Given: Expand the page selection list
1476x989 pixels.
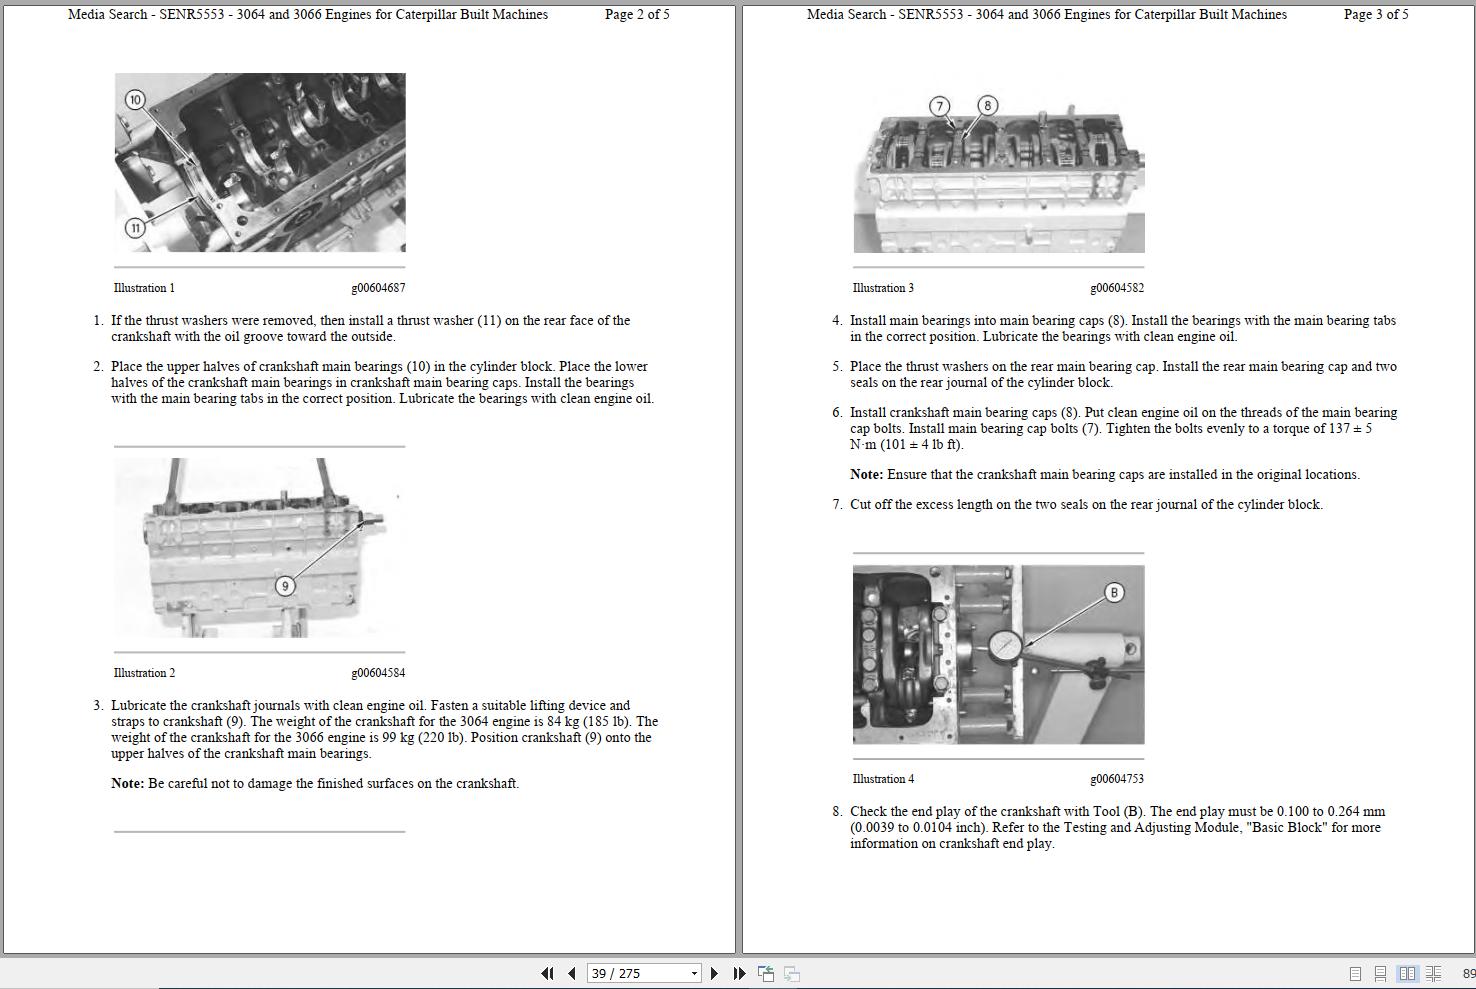Looking at the screenshot, I should [x=694, y=972].
